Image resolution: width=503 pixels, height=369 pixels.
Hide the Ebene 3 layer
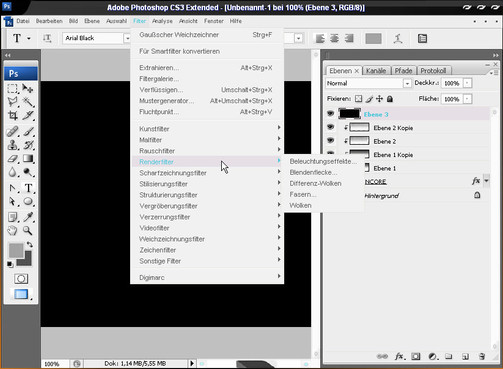(330, 114)
